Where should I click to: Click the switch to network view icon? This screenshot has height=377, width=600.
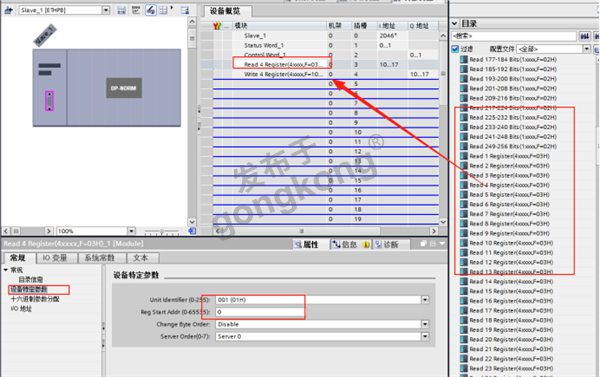(x=8, y=10)
